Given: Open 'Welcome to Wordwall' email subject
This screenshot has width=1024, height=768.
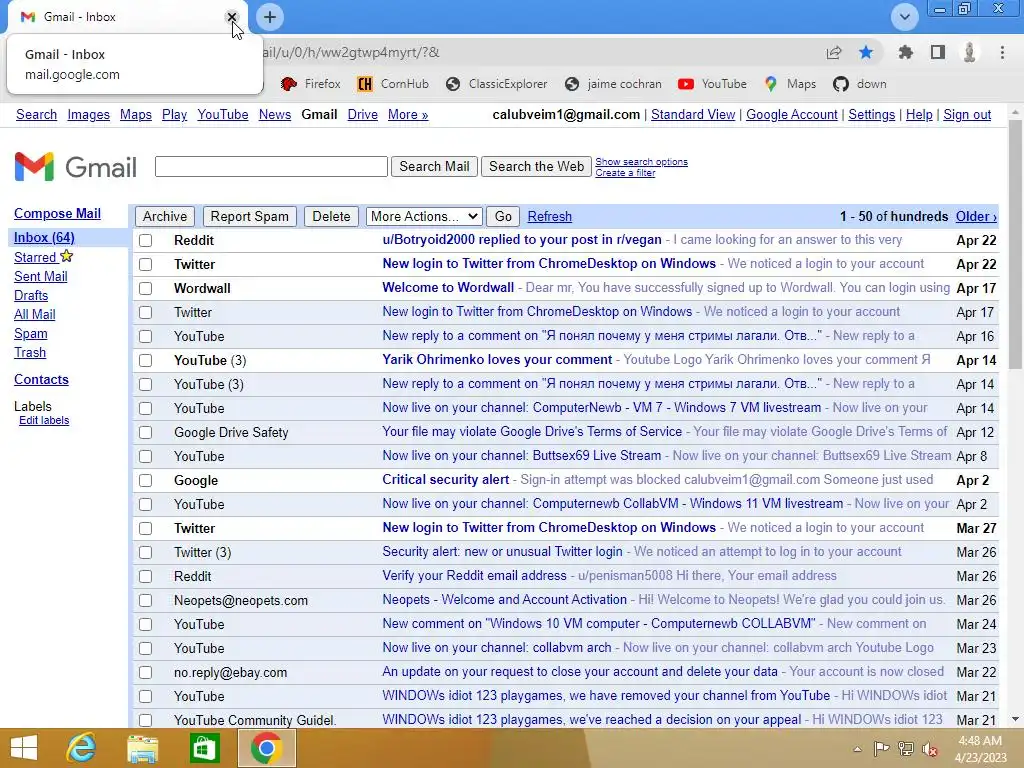Looking at the screenshot, I should point(448,288).
